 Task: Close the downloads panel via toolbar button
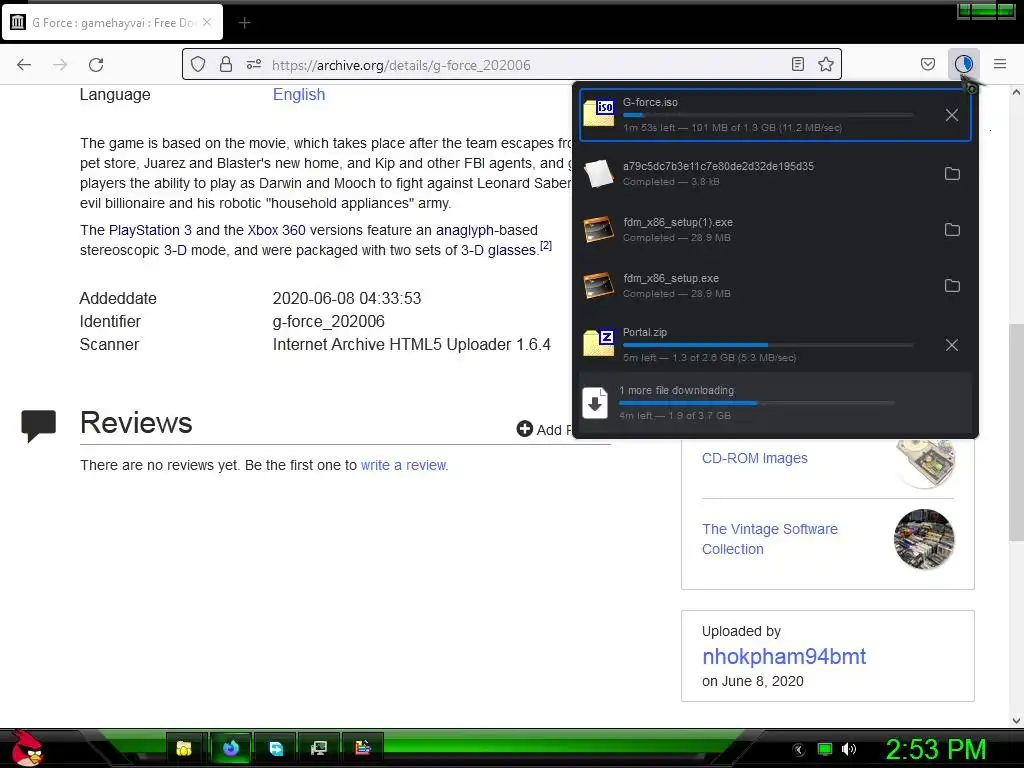coord(963,64)
